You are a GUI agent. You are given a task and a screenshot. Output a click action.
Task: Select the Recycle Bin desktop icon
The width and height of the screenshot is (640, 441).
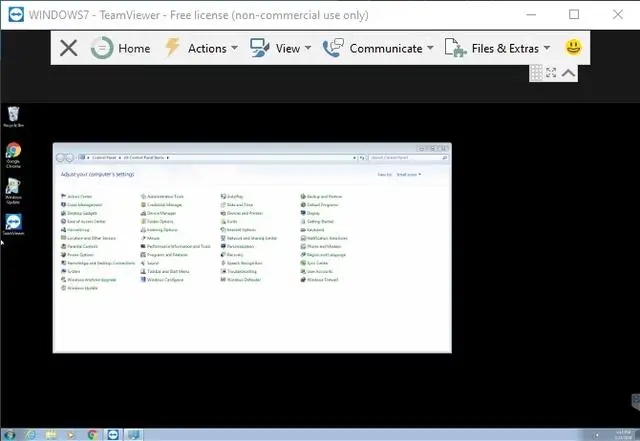coord(13,117)
